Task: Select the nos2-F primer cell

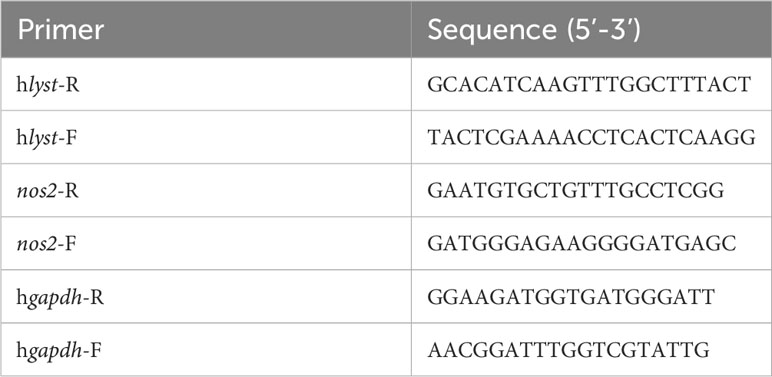Action: point(206,244)
